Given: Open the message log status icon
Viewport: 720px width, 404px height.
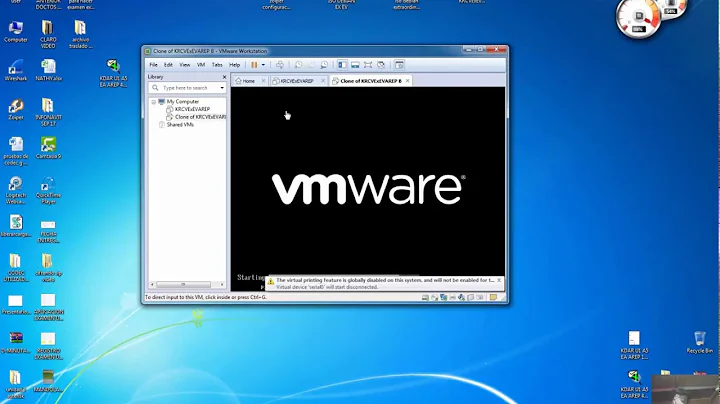Looking at the screenshot, I should click(493, 297).
